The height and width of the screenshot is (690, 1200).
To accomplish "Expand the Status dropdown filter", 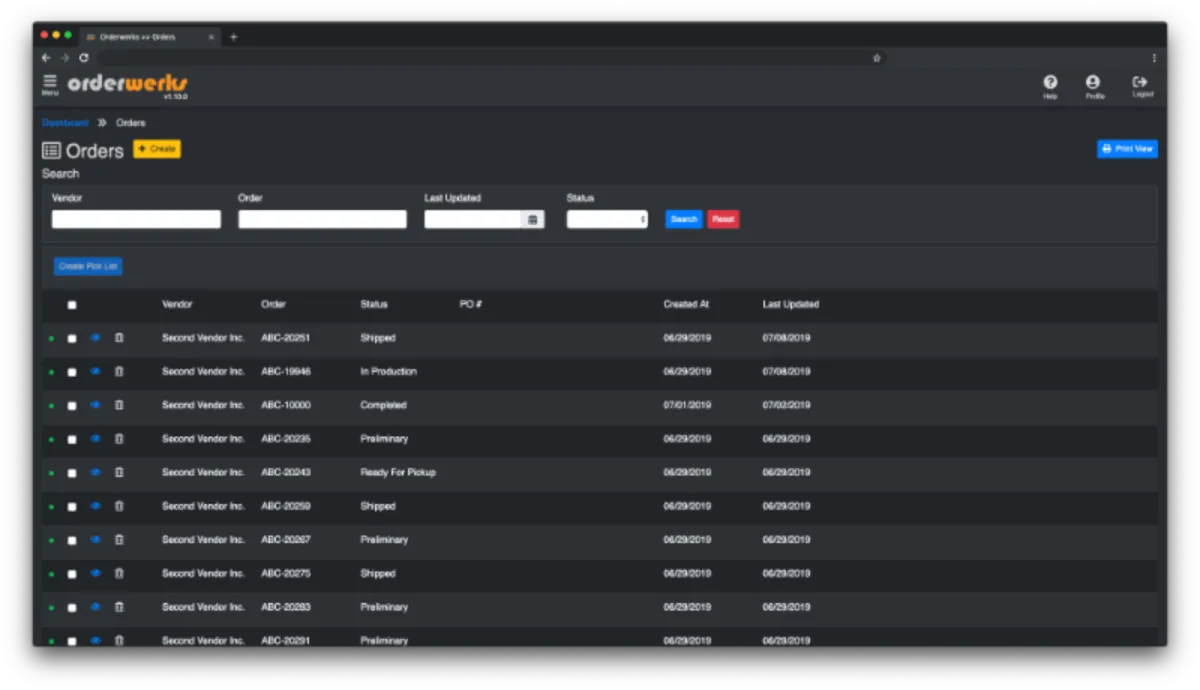I will pyautogui.click(x=607, y=219).
